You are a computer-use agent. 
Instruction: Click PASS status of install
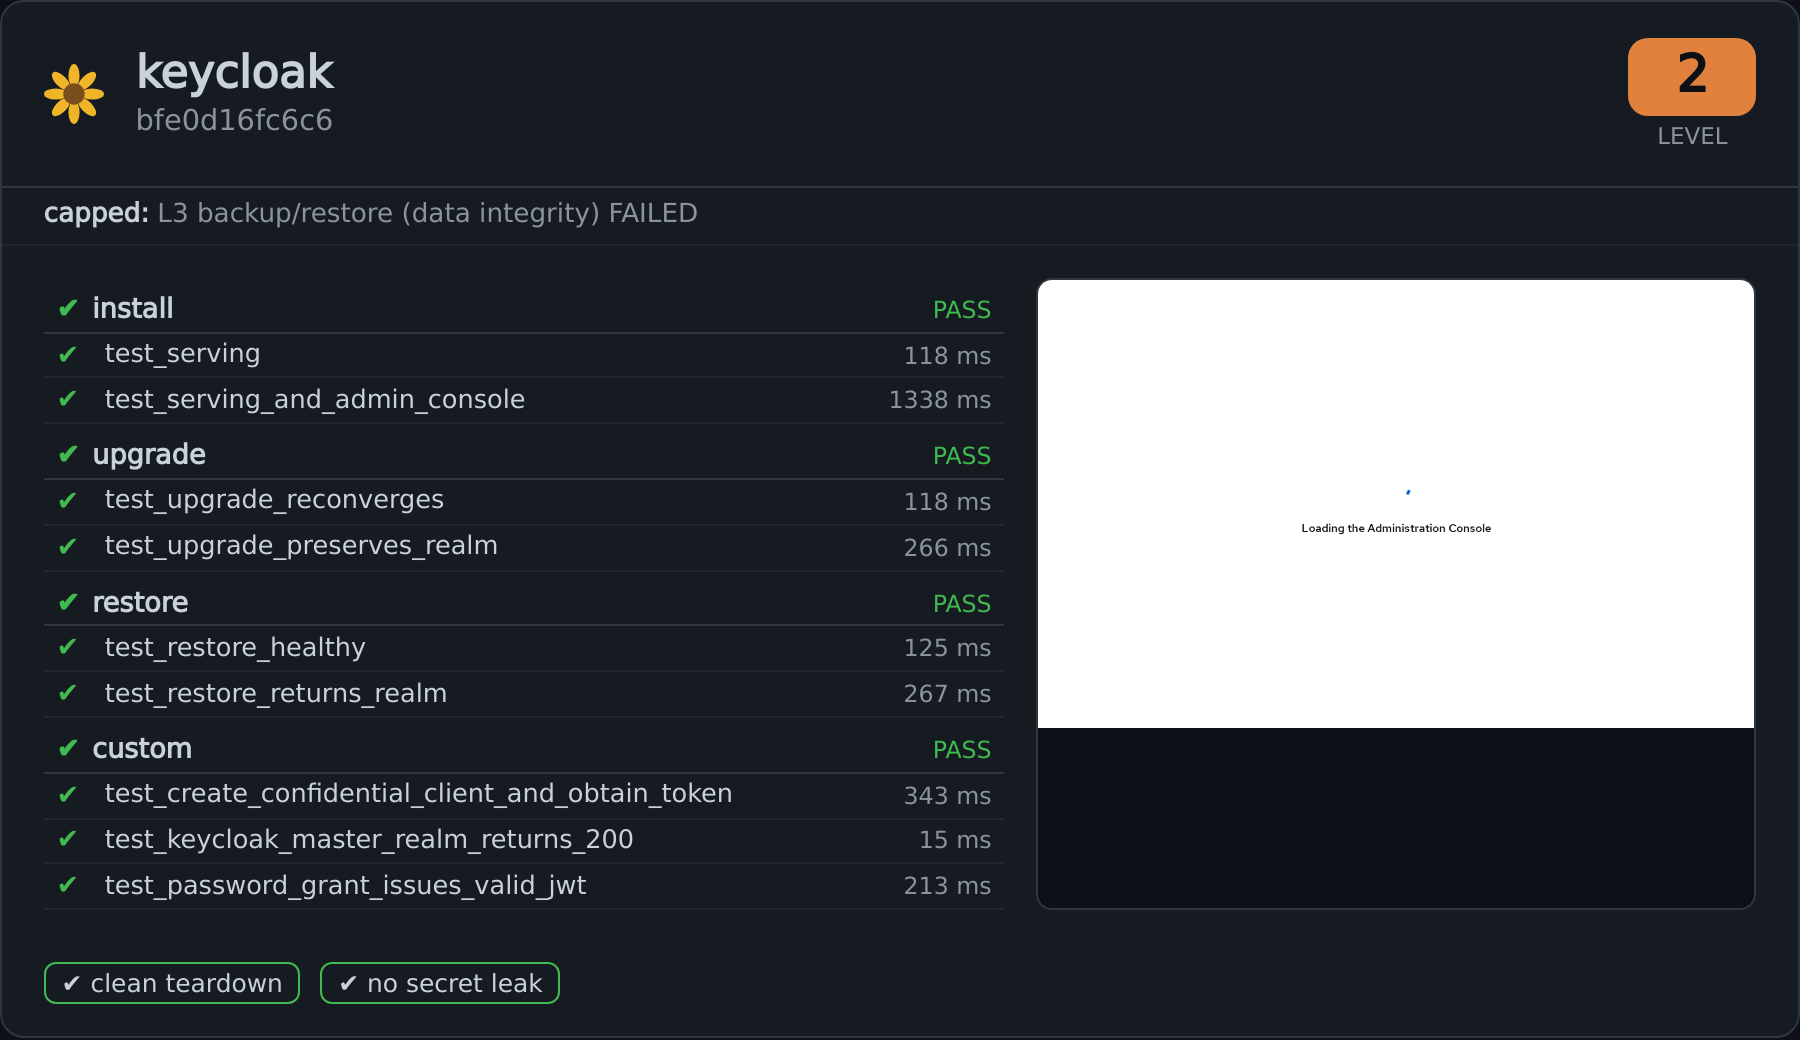click(961, 310)
